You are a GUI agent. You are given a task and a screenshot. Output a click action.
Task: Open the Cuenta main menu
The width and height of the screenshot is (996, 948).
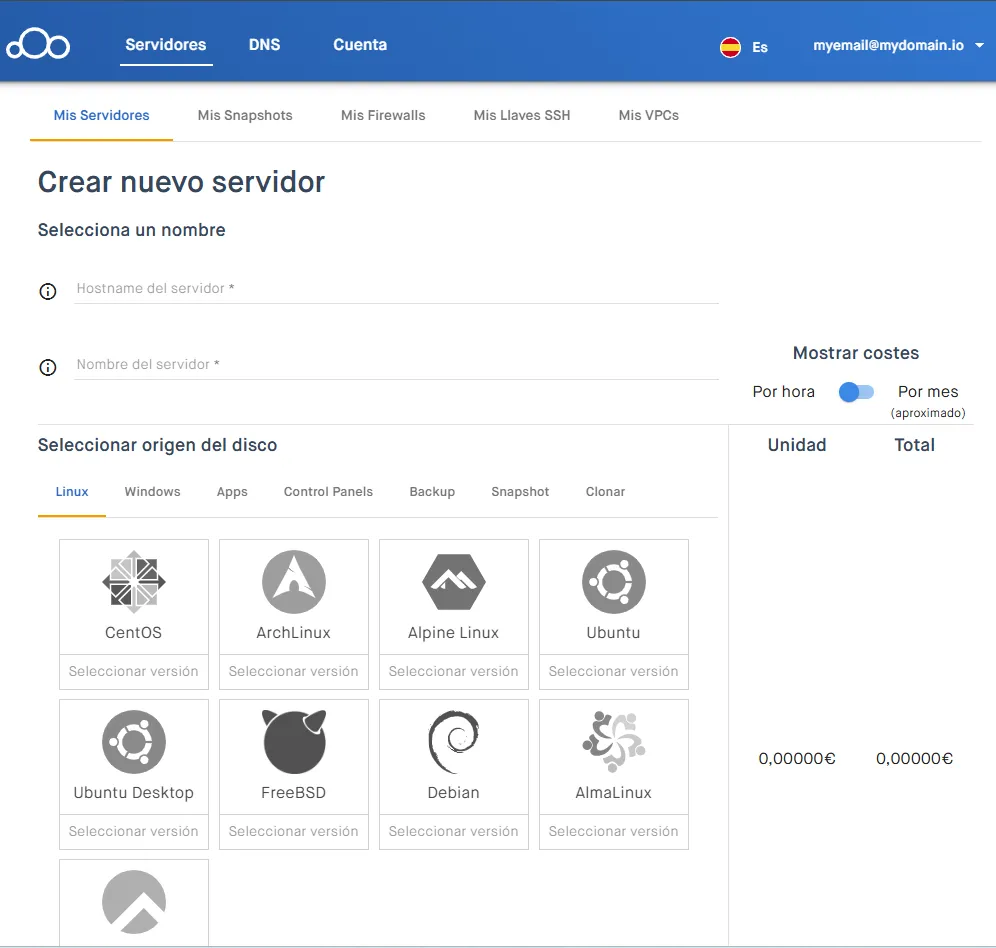pos(360,44)
